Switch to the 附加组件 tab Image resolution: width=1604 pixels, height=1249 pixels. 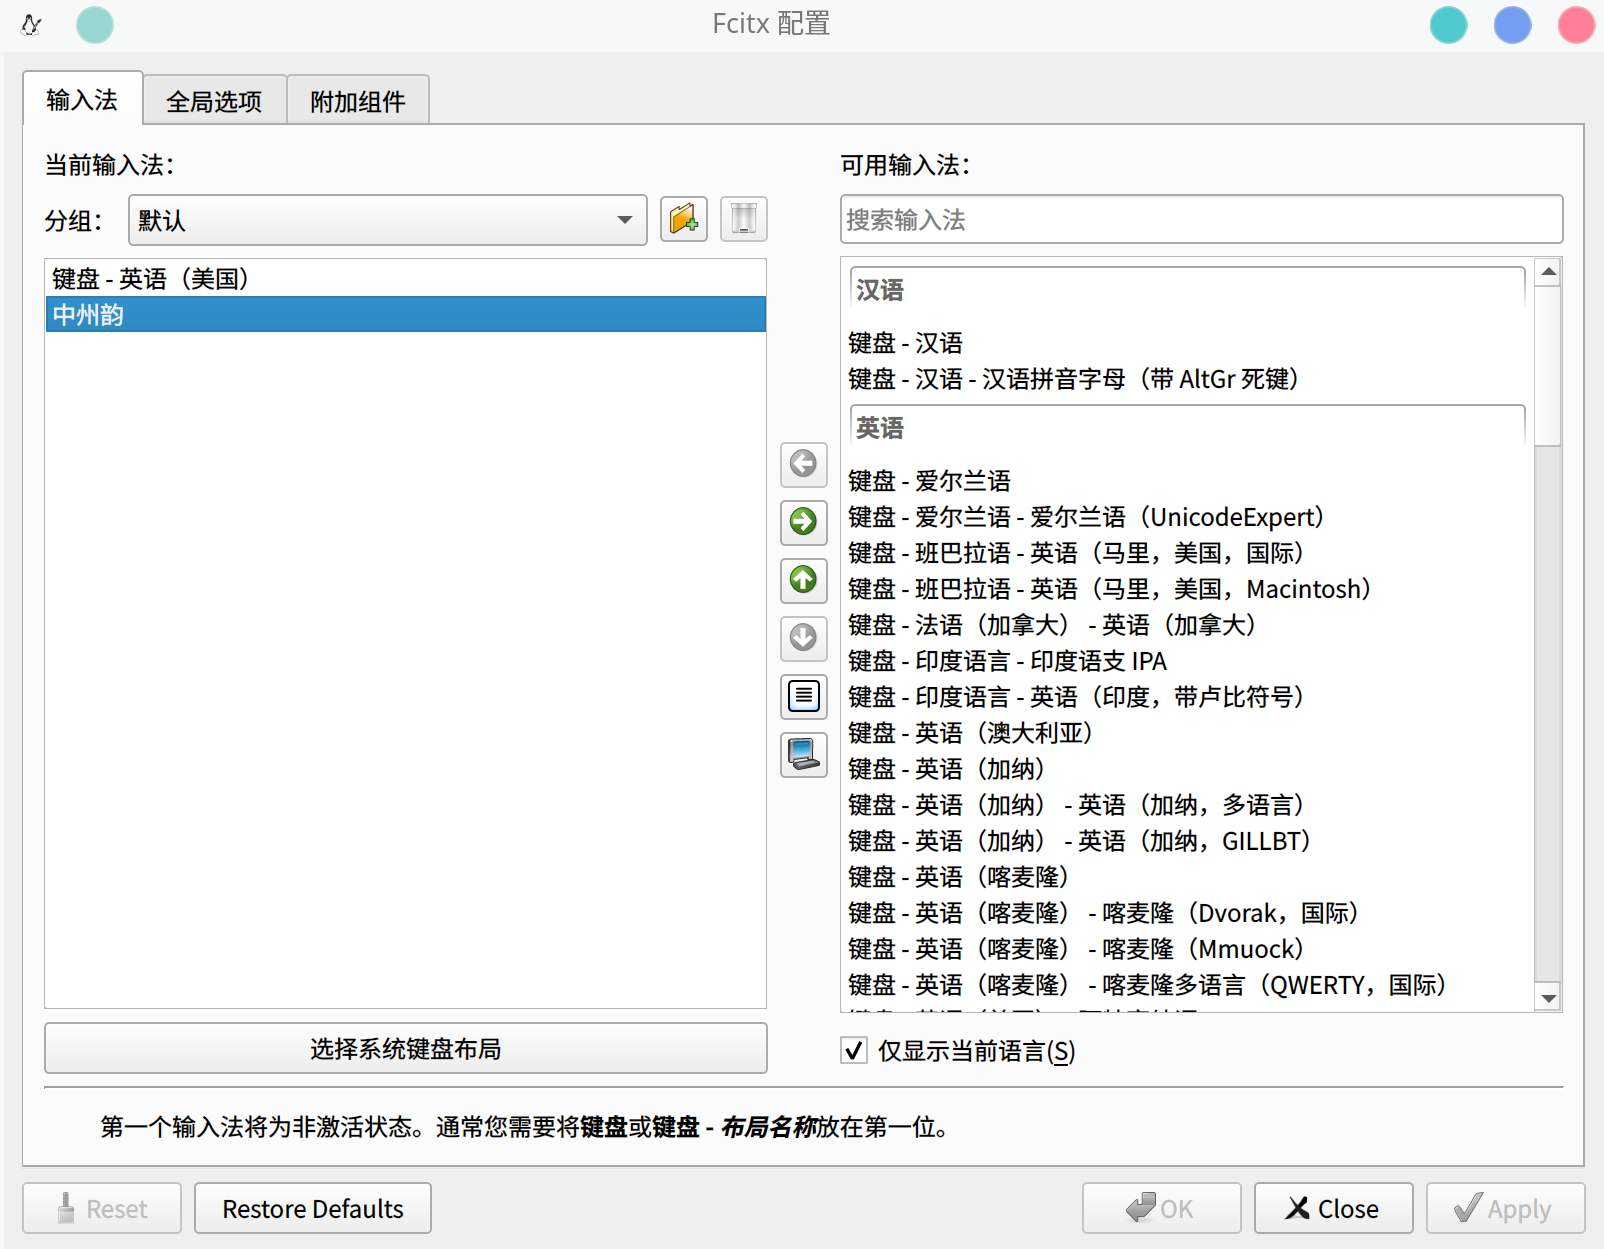[358, 101]
